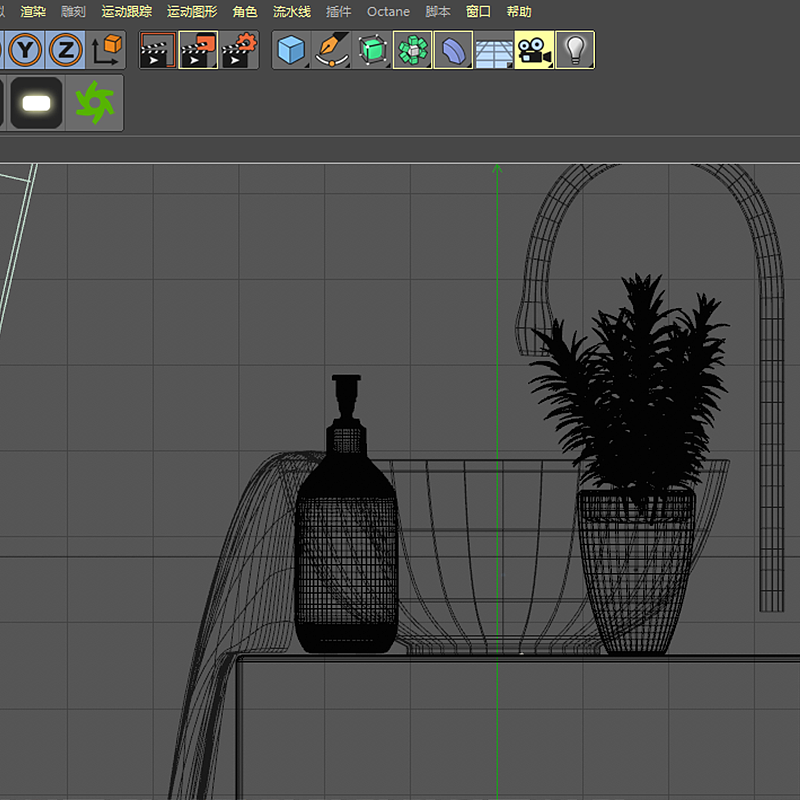The width and height of the screenshot is (800, 800).
Task: Open the 窗口 menu
Action: 478,11
